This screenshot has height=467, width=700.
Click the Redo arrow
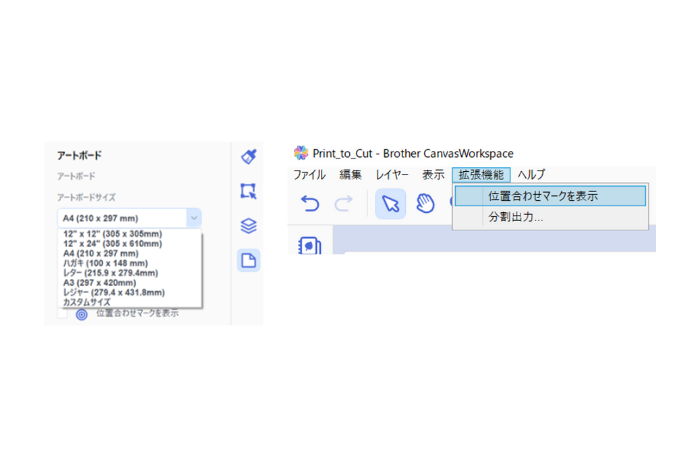343,204
